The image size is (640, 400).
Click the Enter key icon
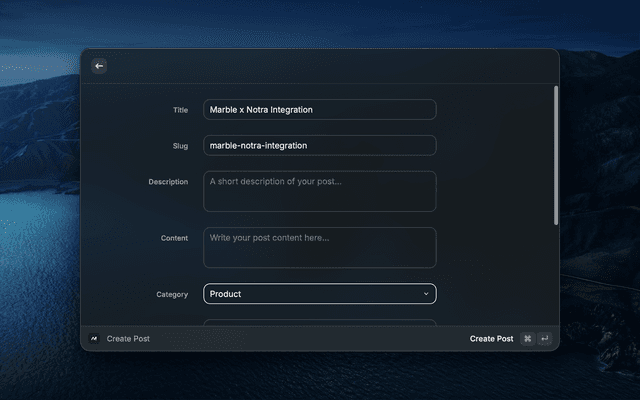(x=544, y=339)
